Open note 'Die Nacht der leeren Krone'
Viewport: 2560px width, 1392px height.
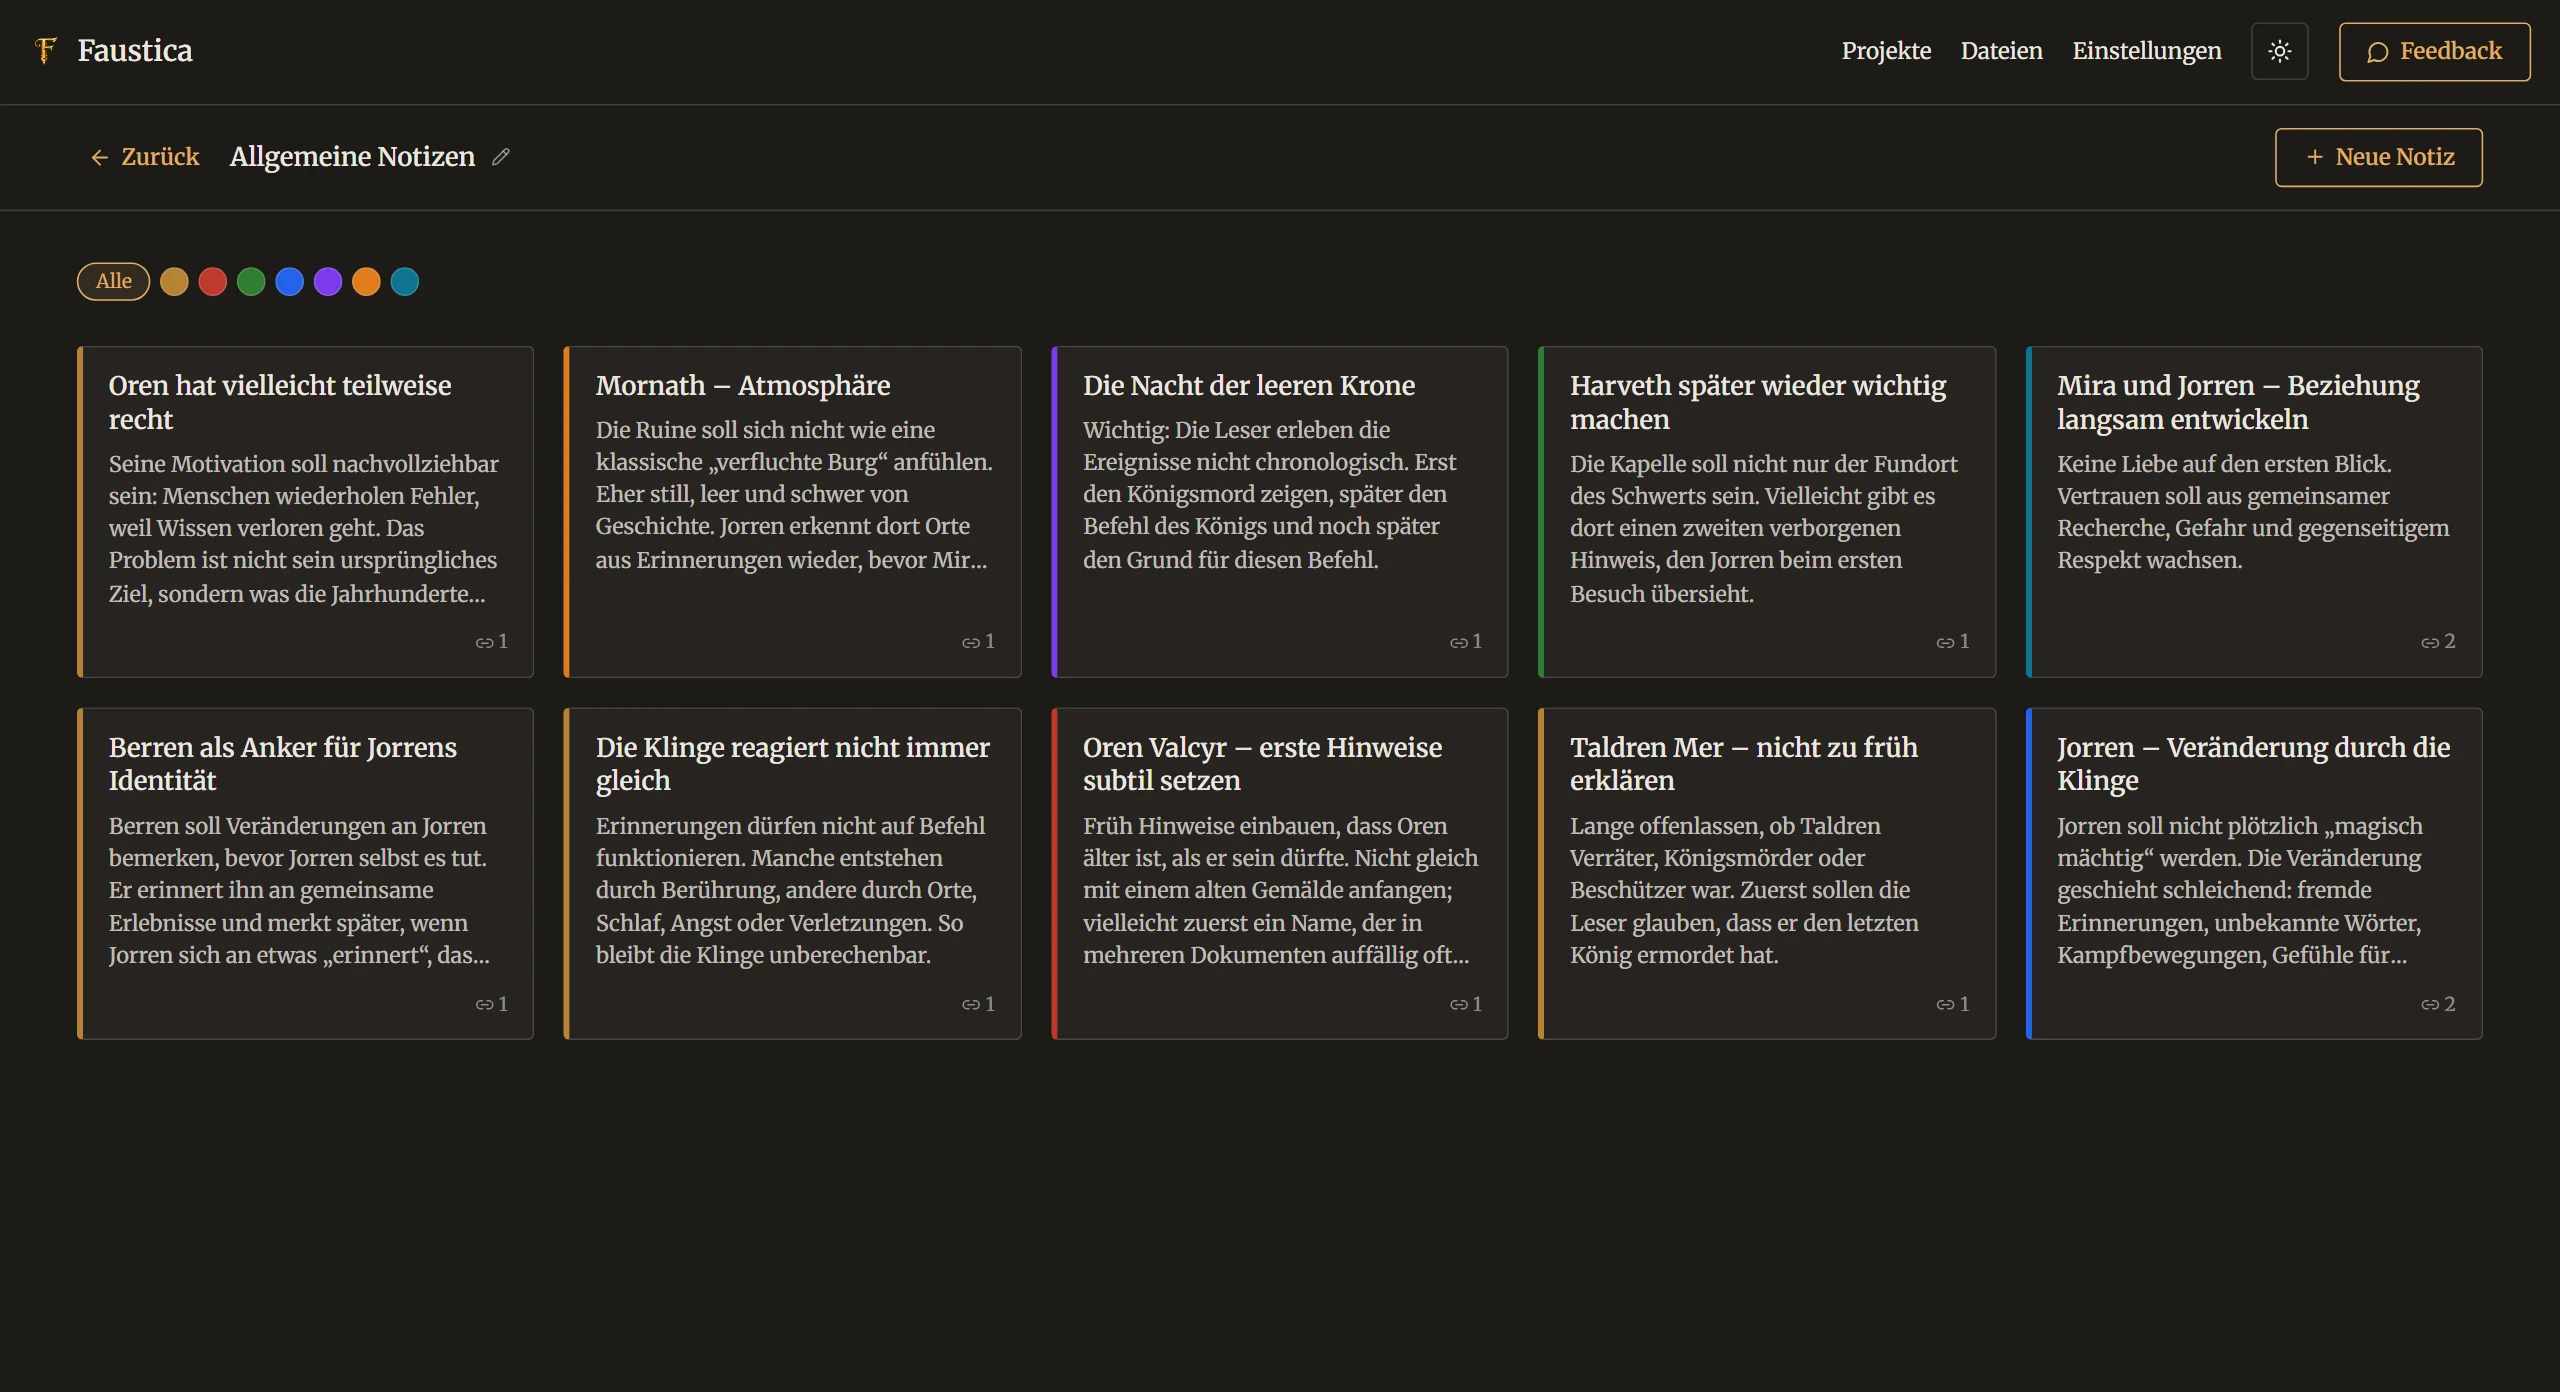[1279, 511]
